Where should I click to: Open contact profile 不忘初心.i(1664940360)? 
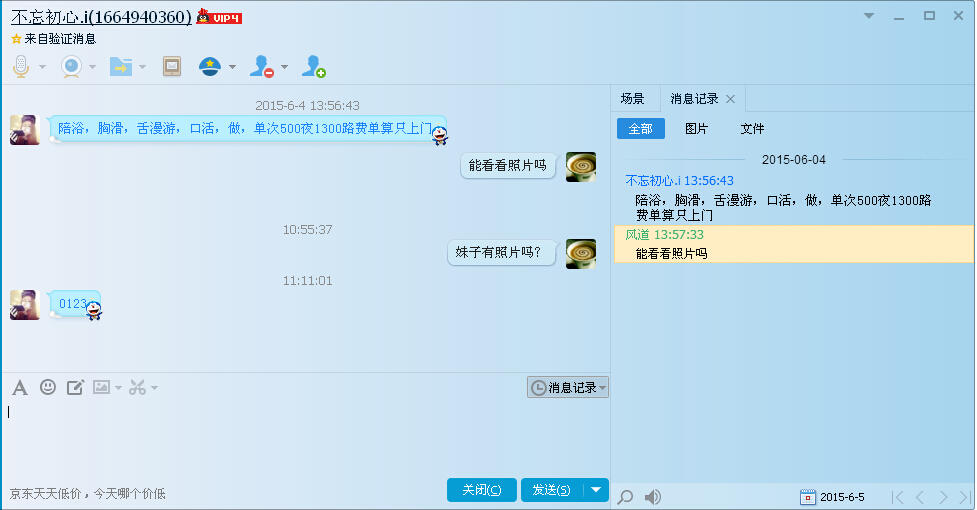click(101, 17)
